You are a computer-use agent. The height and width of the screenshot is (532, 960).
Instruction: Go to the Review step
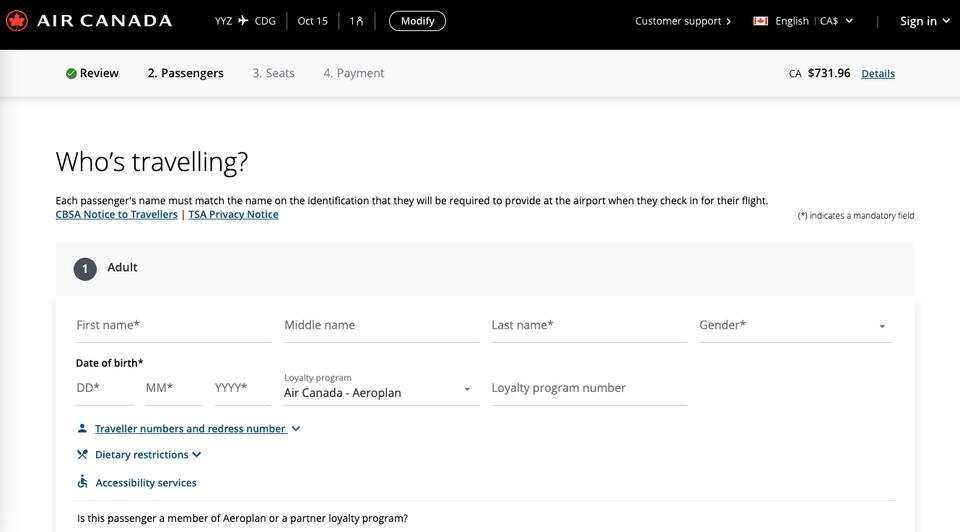point(92,73)
